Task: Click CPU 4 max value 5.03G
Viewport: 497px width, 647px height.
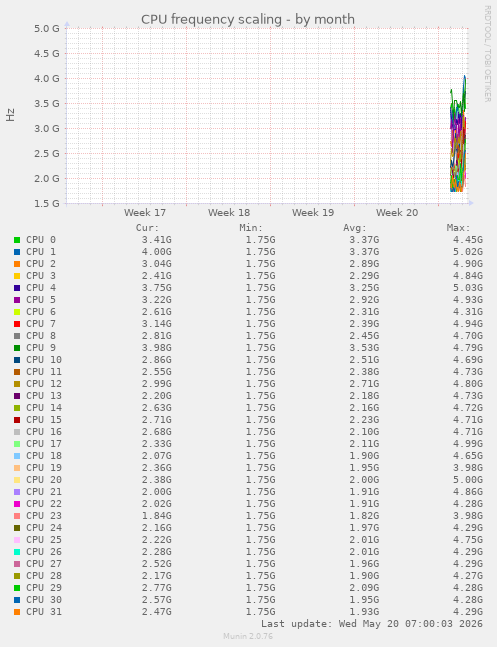Action: [468, 288]
